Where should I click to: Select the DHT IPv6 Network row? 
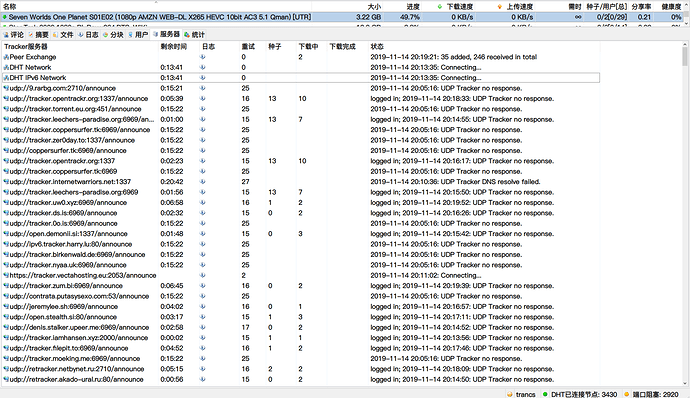pos(301,78)
